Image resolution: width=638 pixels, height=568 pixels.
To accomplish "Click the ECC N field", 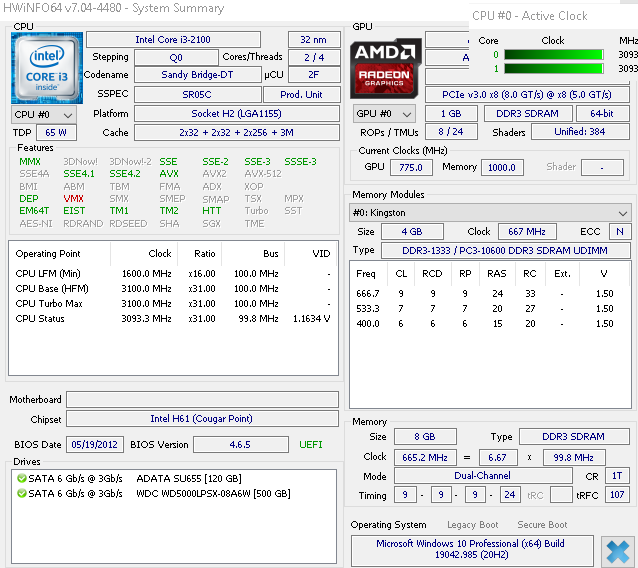I will (620, 232).
